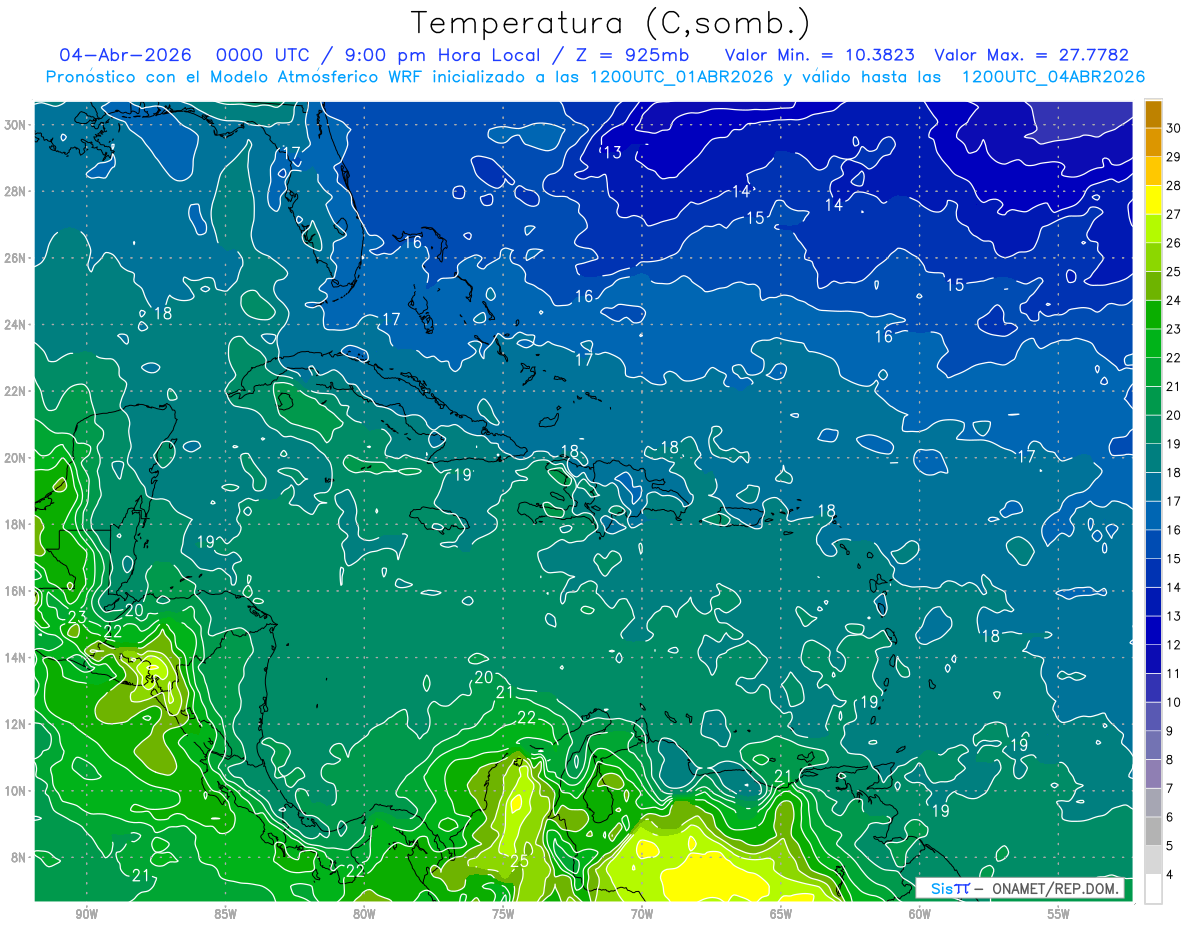Click the yellow 27 color legend swatch
This screenshot has width=1200, height=927.
coord(1153,199)
